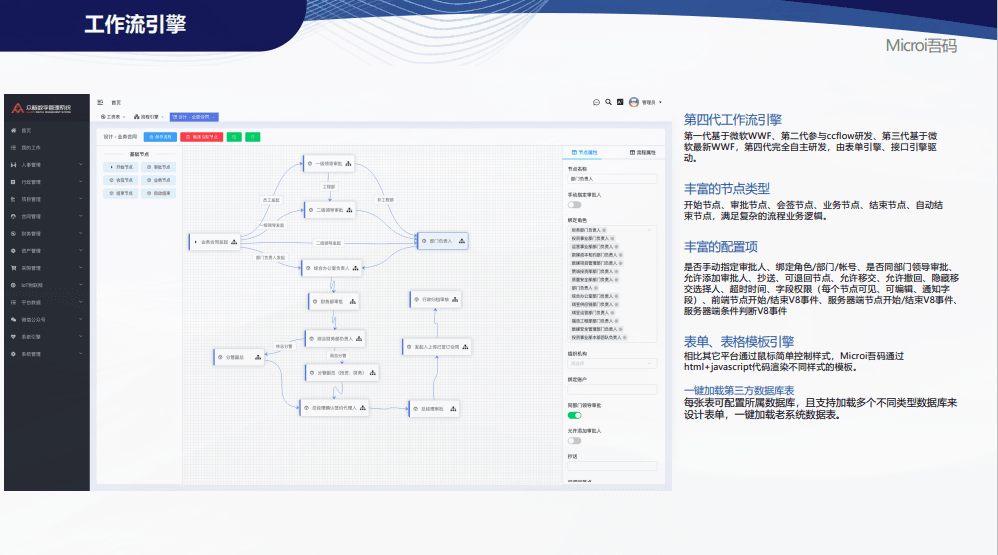Click the dark square icon beside the search icon

tap(620, 102)
